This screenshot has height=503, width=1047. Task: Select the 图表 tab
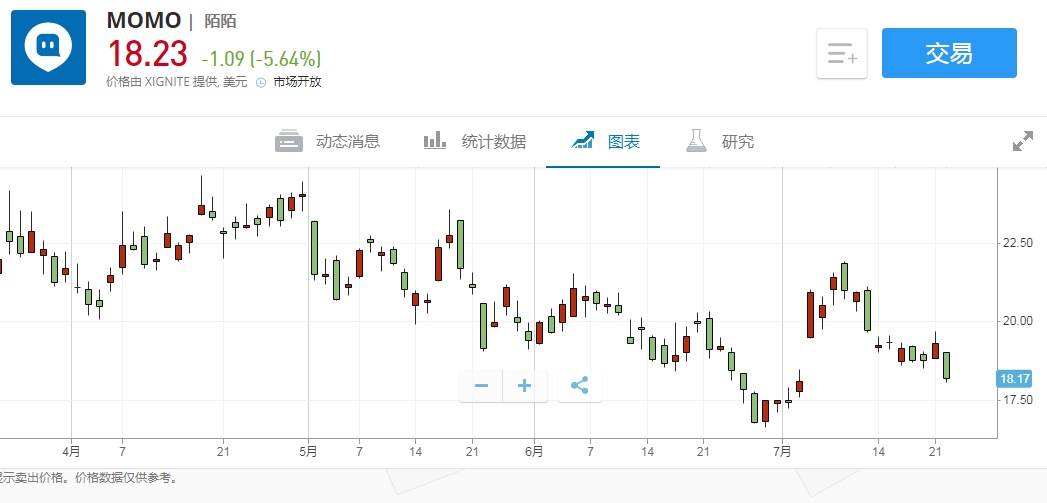click(x=624, y=142)
